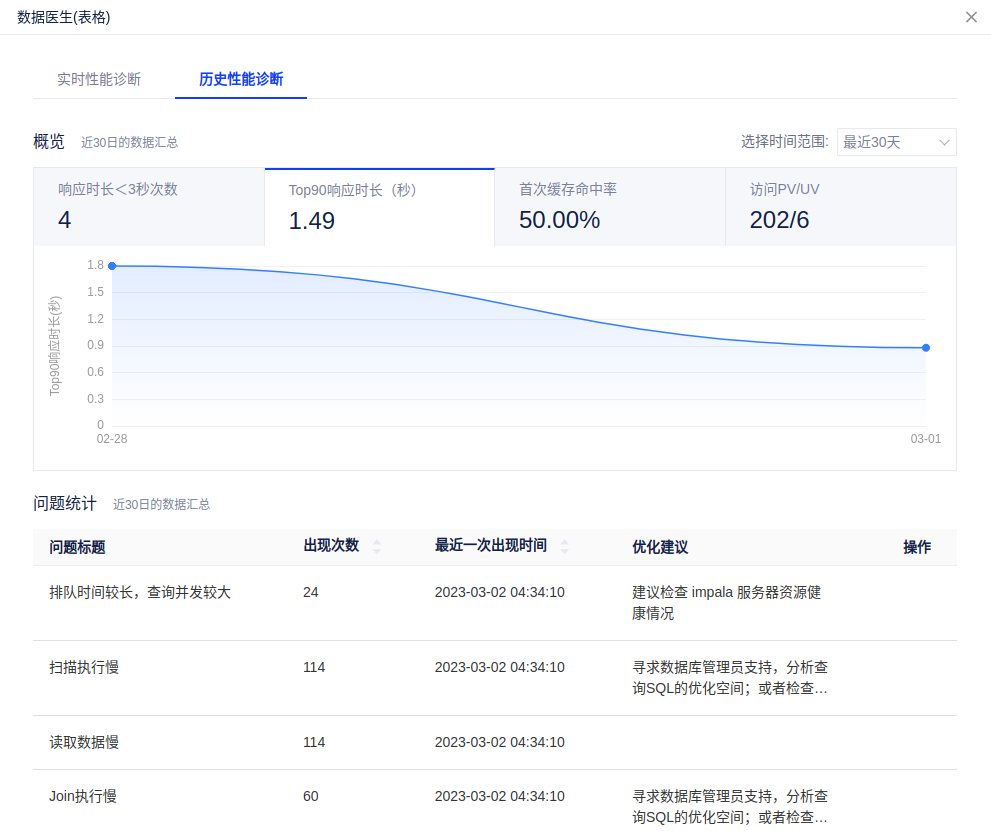Select the 读取数据慢 issue row
The height and width of the screenshot is (831, 991).
(x=84, y=743)
